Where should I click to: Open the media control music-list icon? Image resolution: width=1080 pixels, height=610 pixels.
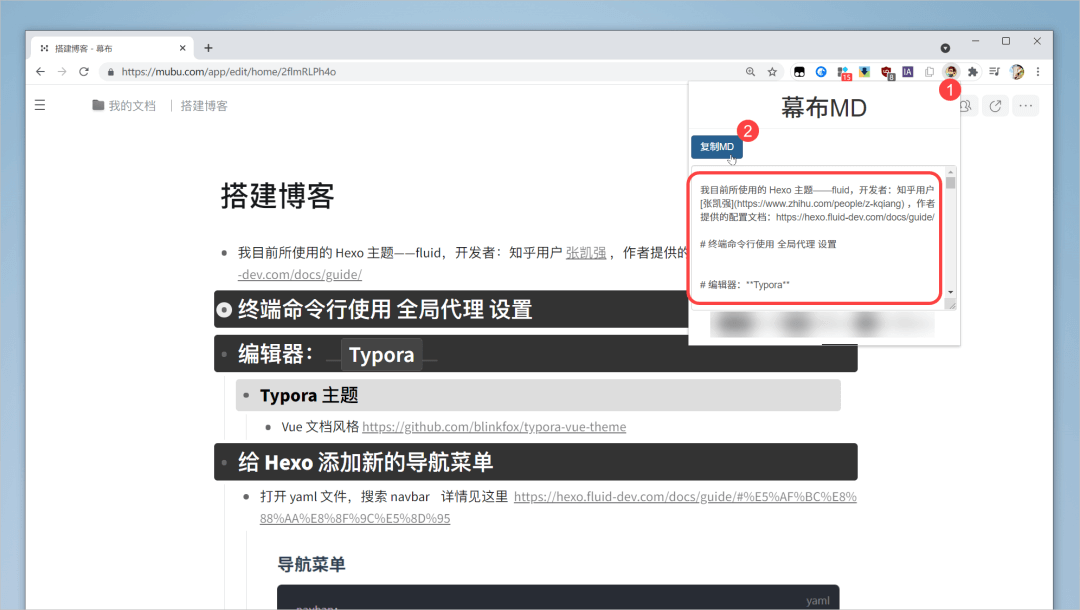pos(994,72)
